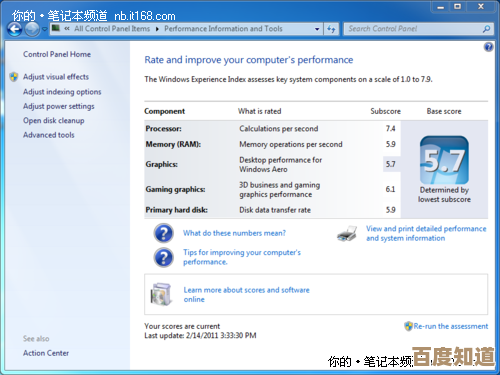Select Performance Information and Tools breadcrumb
The image size is (500, 375).
(x=223, y=29)
